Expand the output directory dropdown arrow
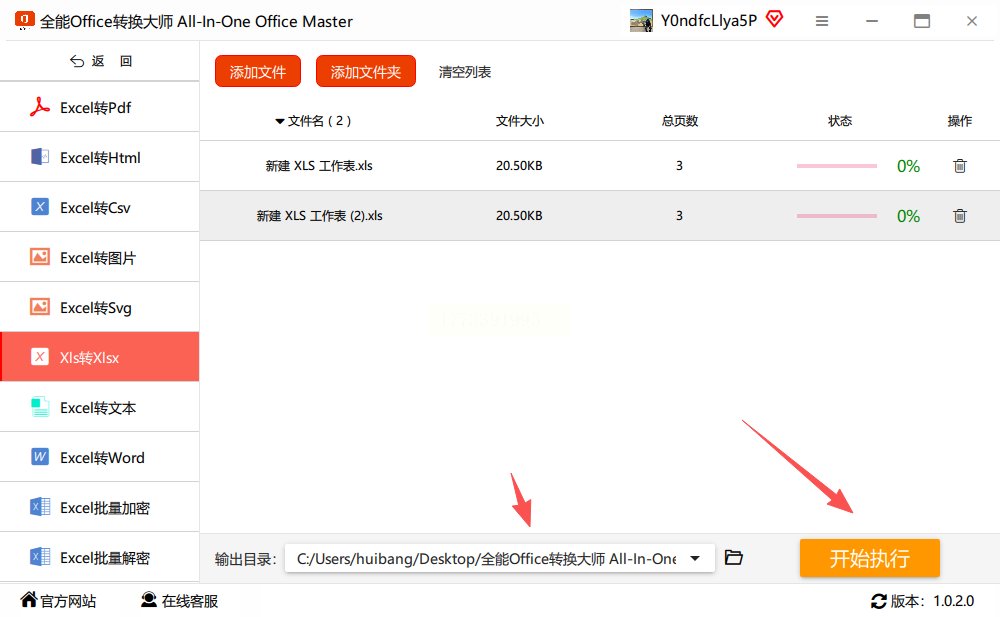Image resolution: width=1000 pixels, height=617 pixels. 695,558
